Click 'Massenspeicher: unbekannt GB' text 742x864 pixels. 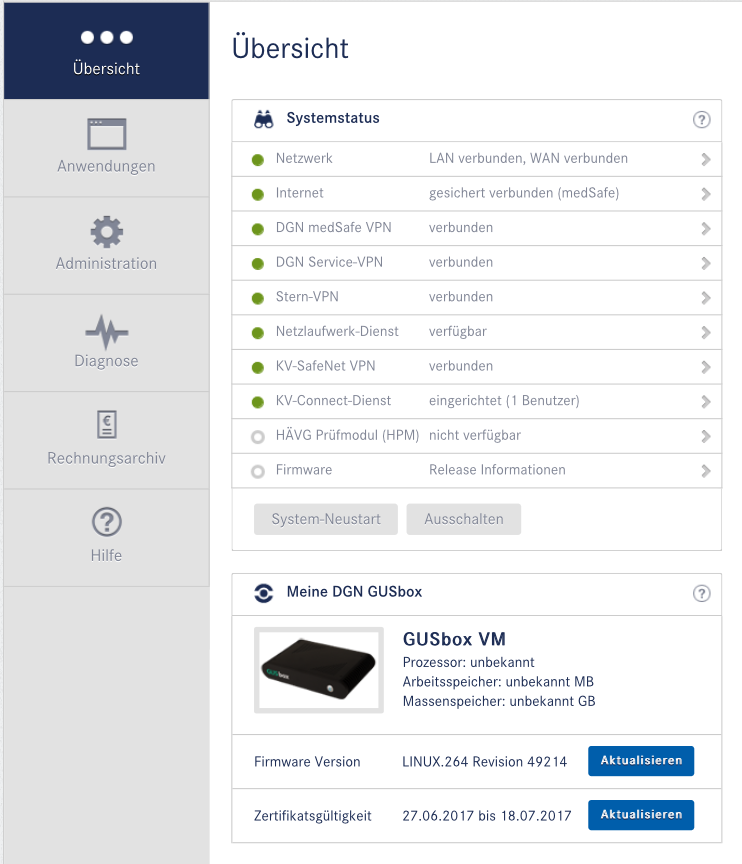[x=499, y=701]
